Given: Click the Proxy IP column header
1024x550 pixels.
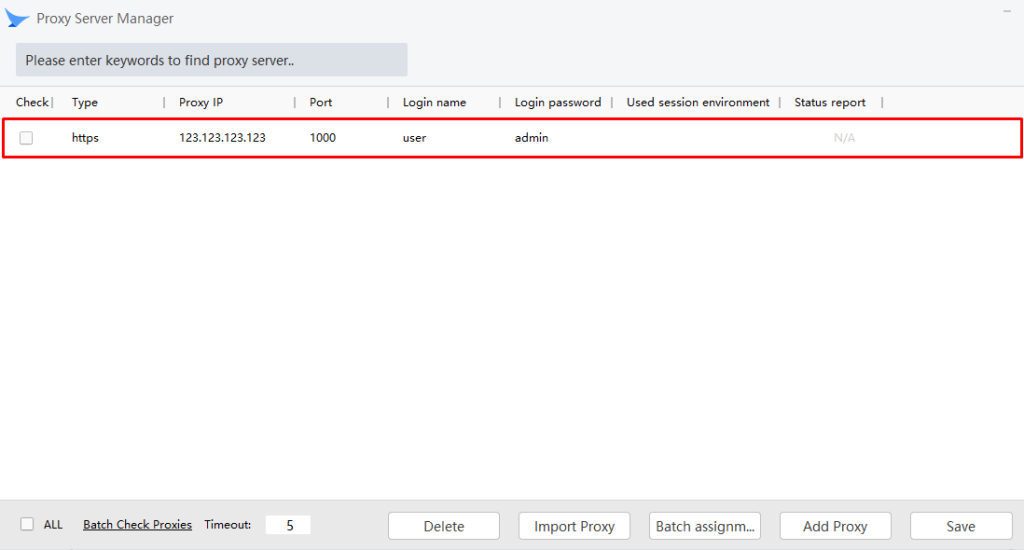Looking at the screenshot, I should click(x=201, y=102).
